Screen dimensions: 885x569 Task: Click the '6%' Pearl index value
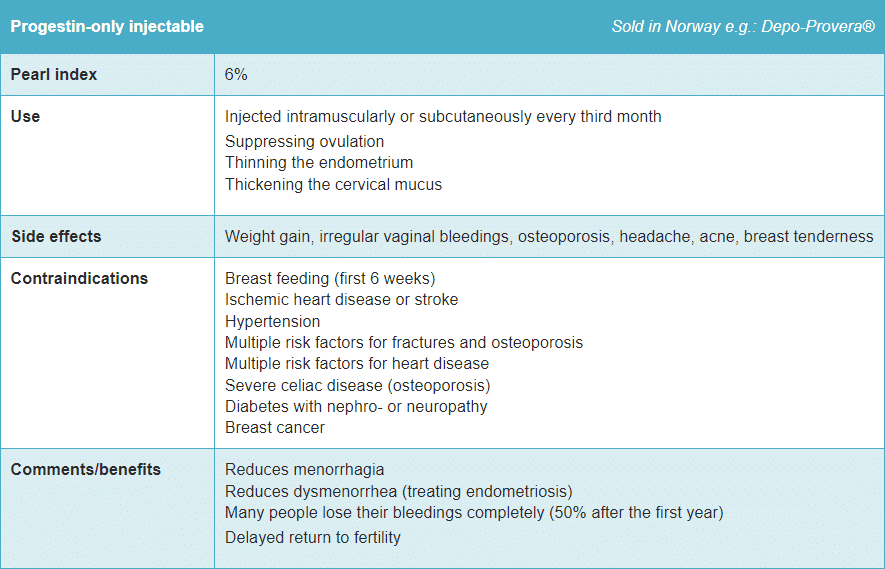coord(237,75)
